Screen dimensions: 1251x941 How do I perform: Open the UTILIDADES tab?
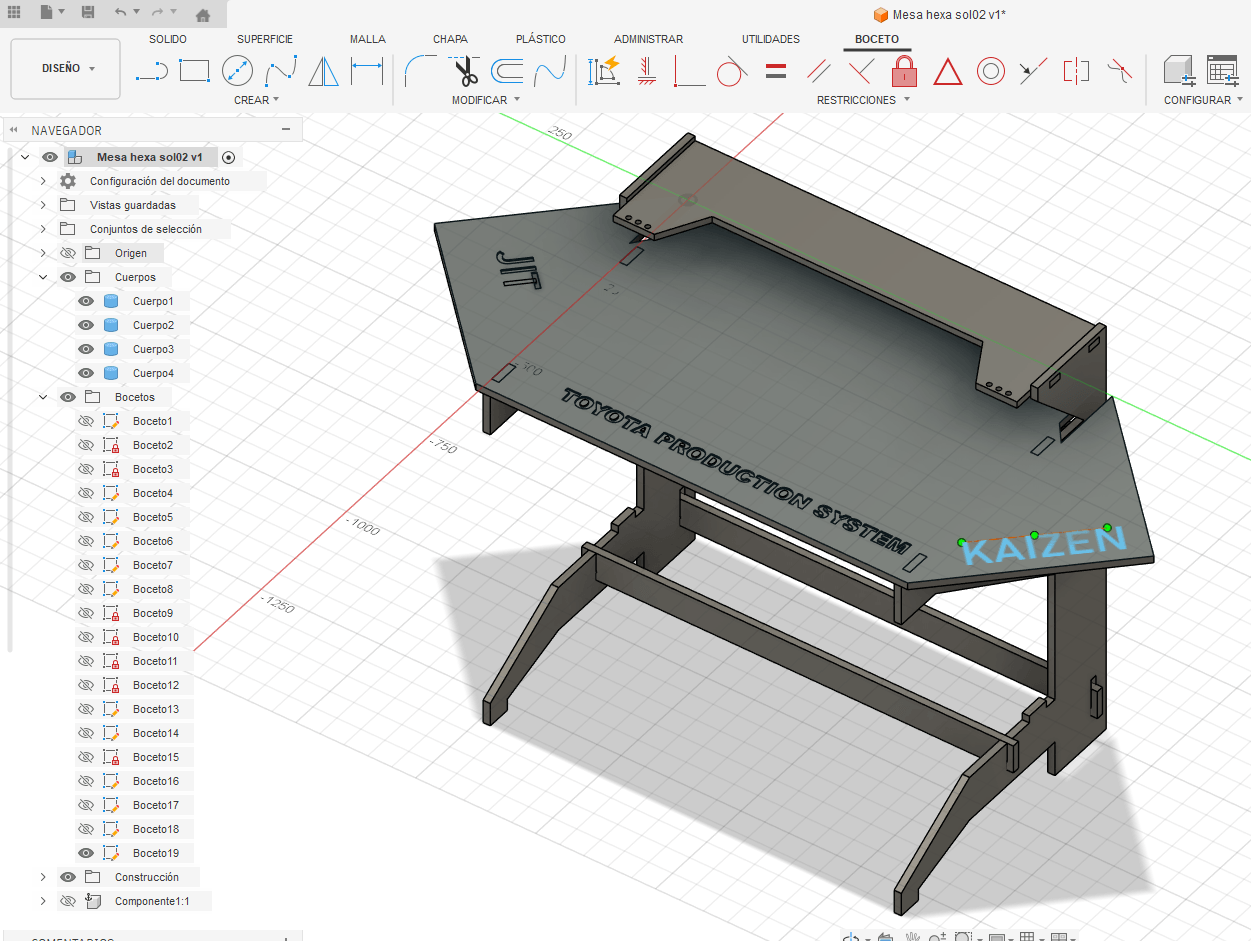click(770, 39)
